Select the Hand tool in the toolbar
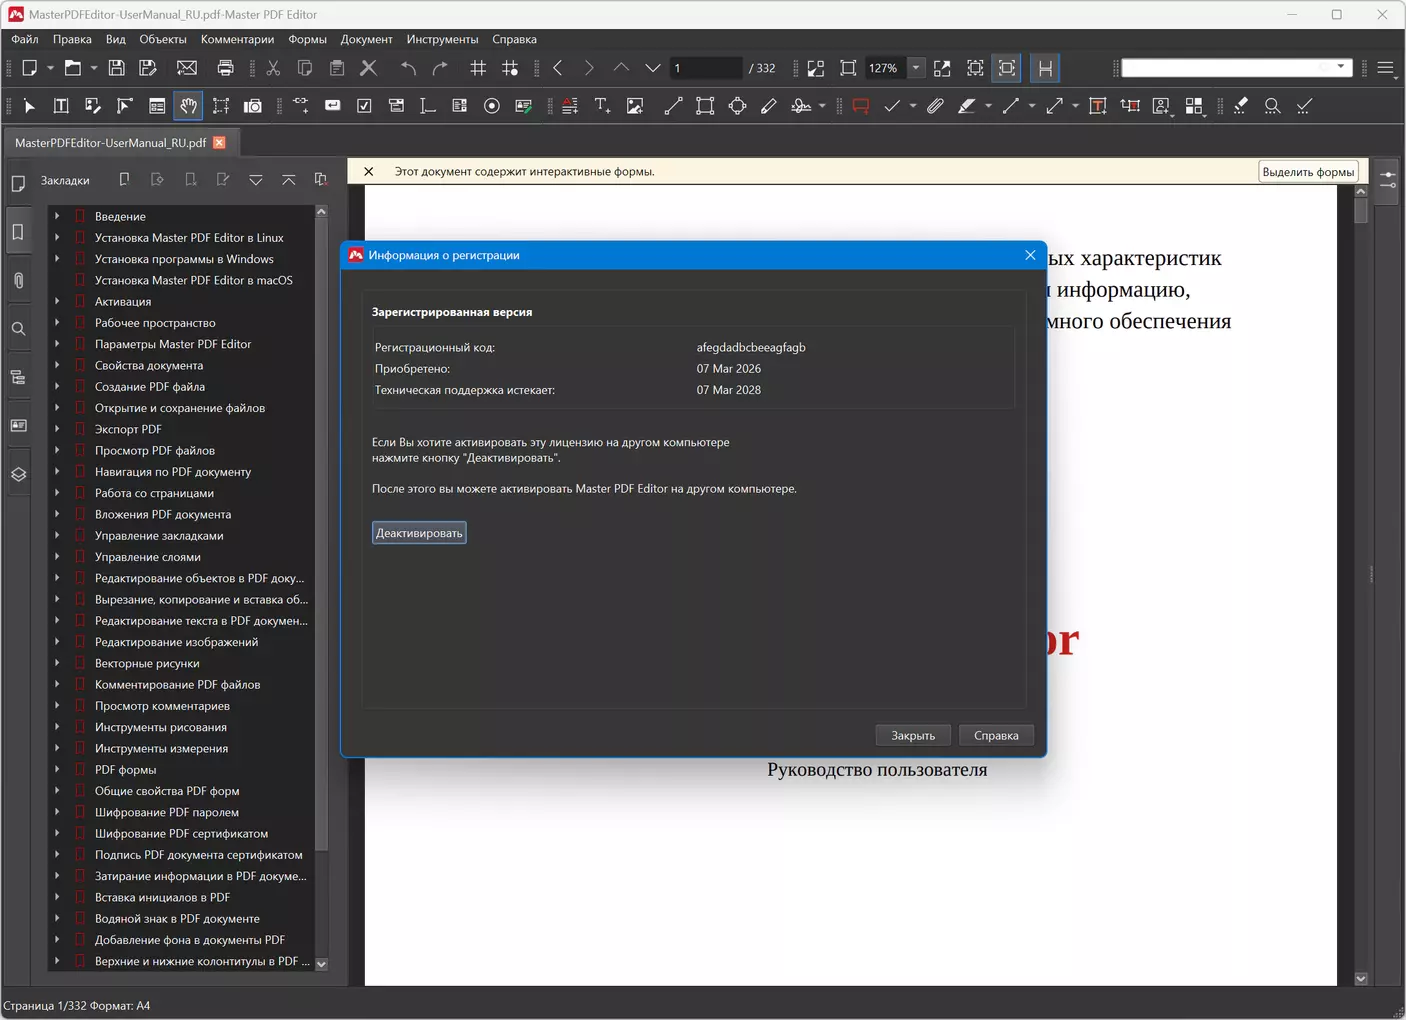1406x1020 pixels. coord(188,106)
